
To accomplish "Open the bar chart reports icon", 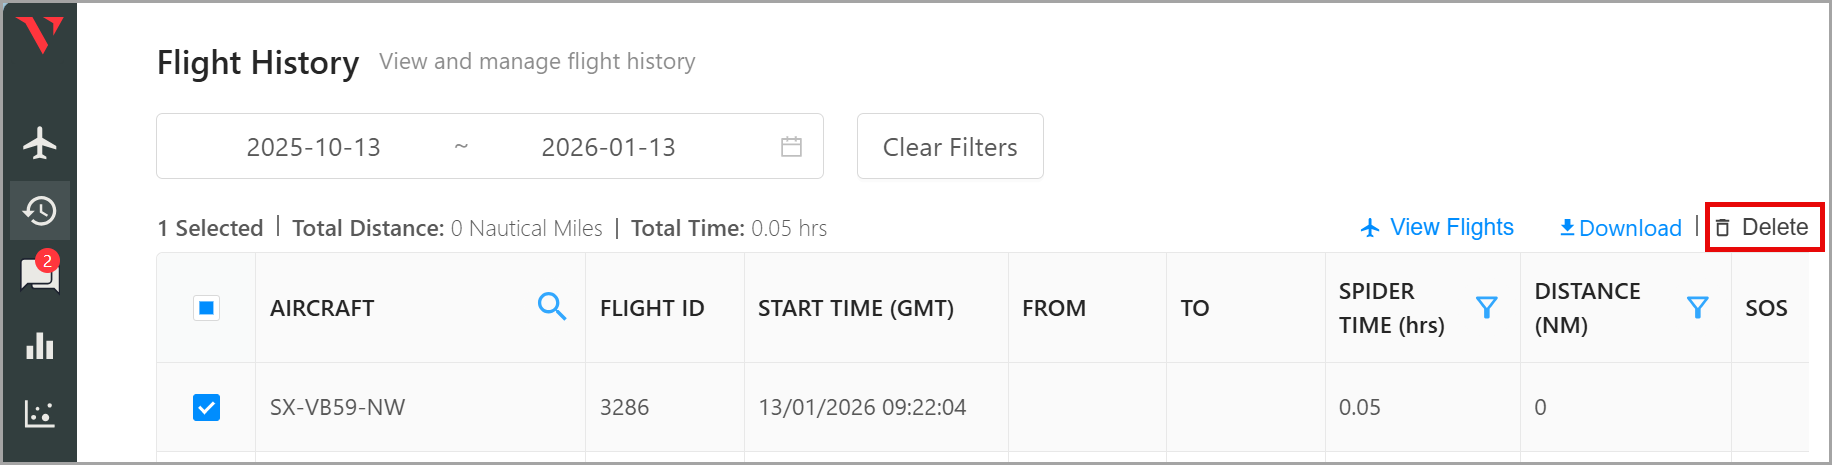I will click(x=40, y=346).
